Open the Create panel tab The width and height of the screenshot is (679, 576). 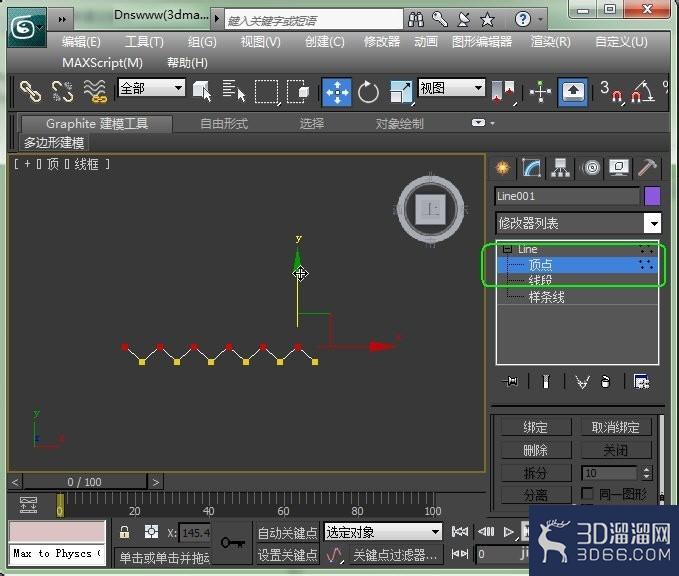coord(502,168)
